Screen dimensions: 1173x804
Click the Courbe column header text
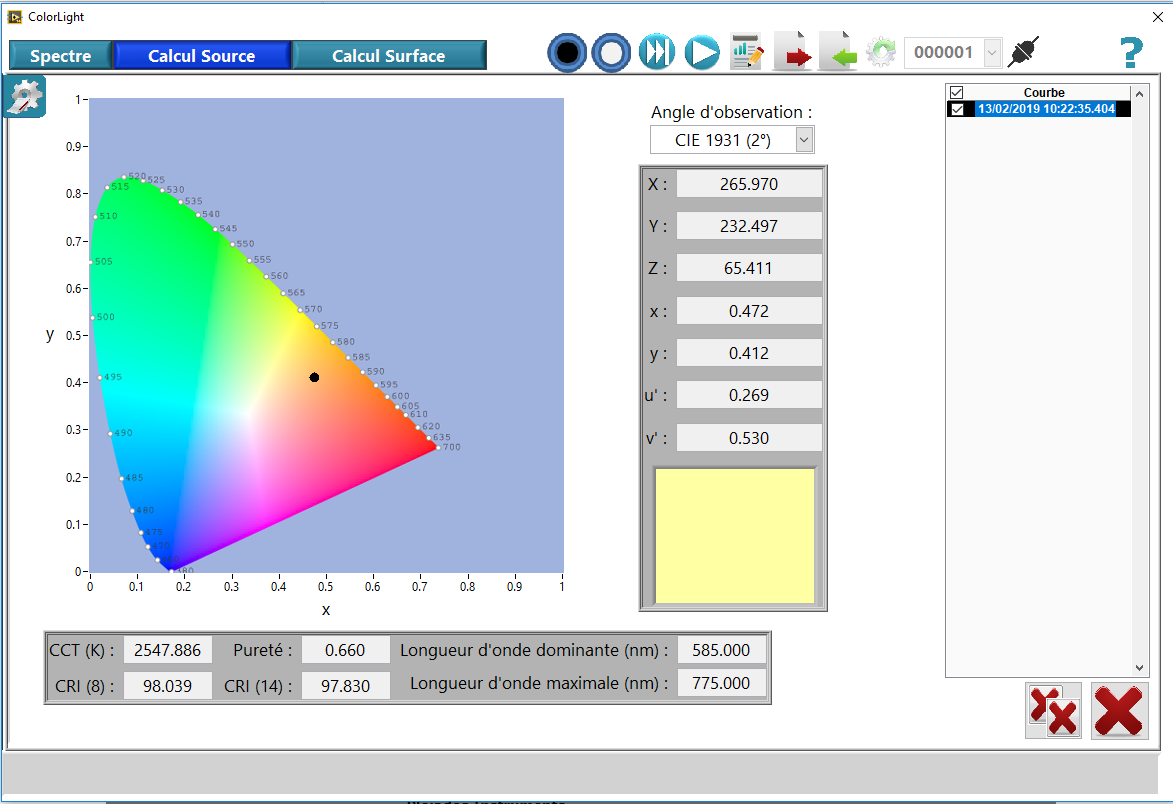pos(1044,93)
